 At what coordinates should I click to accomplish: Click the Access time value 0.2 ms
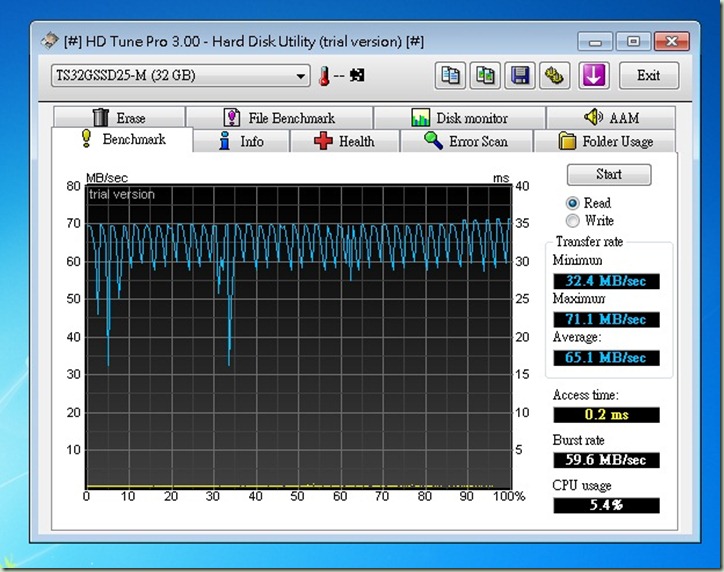pyautogui.click(x=606, y=415)
